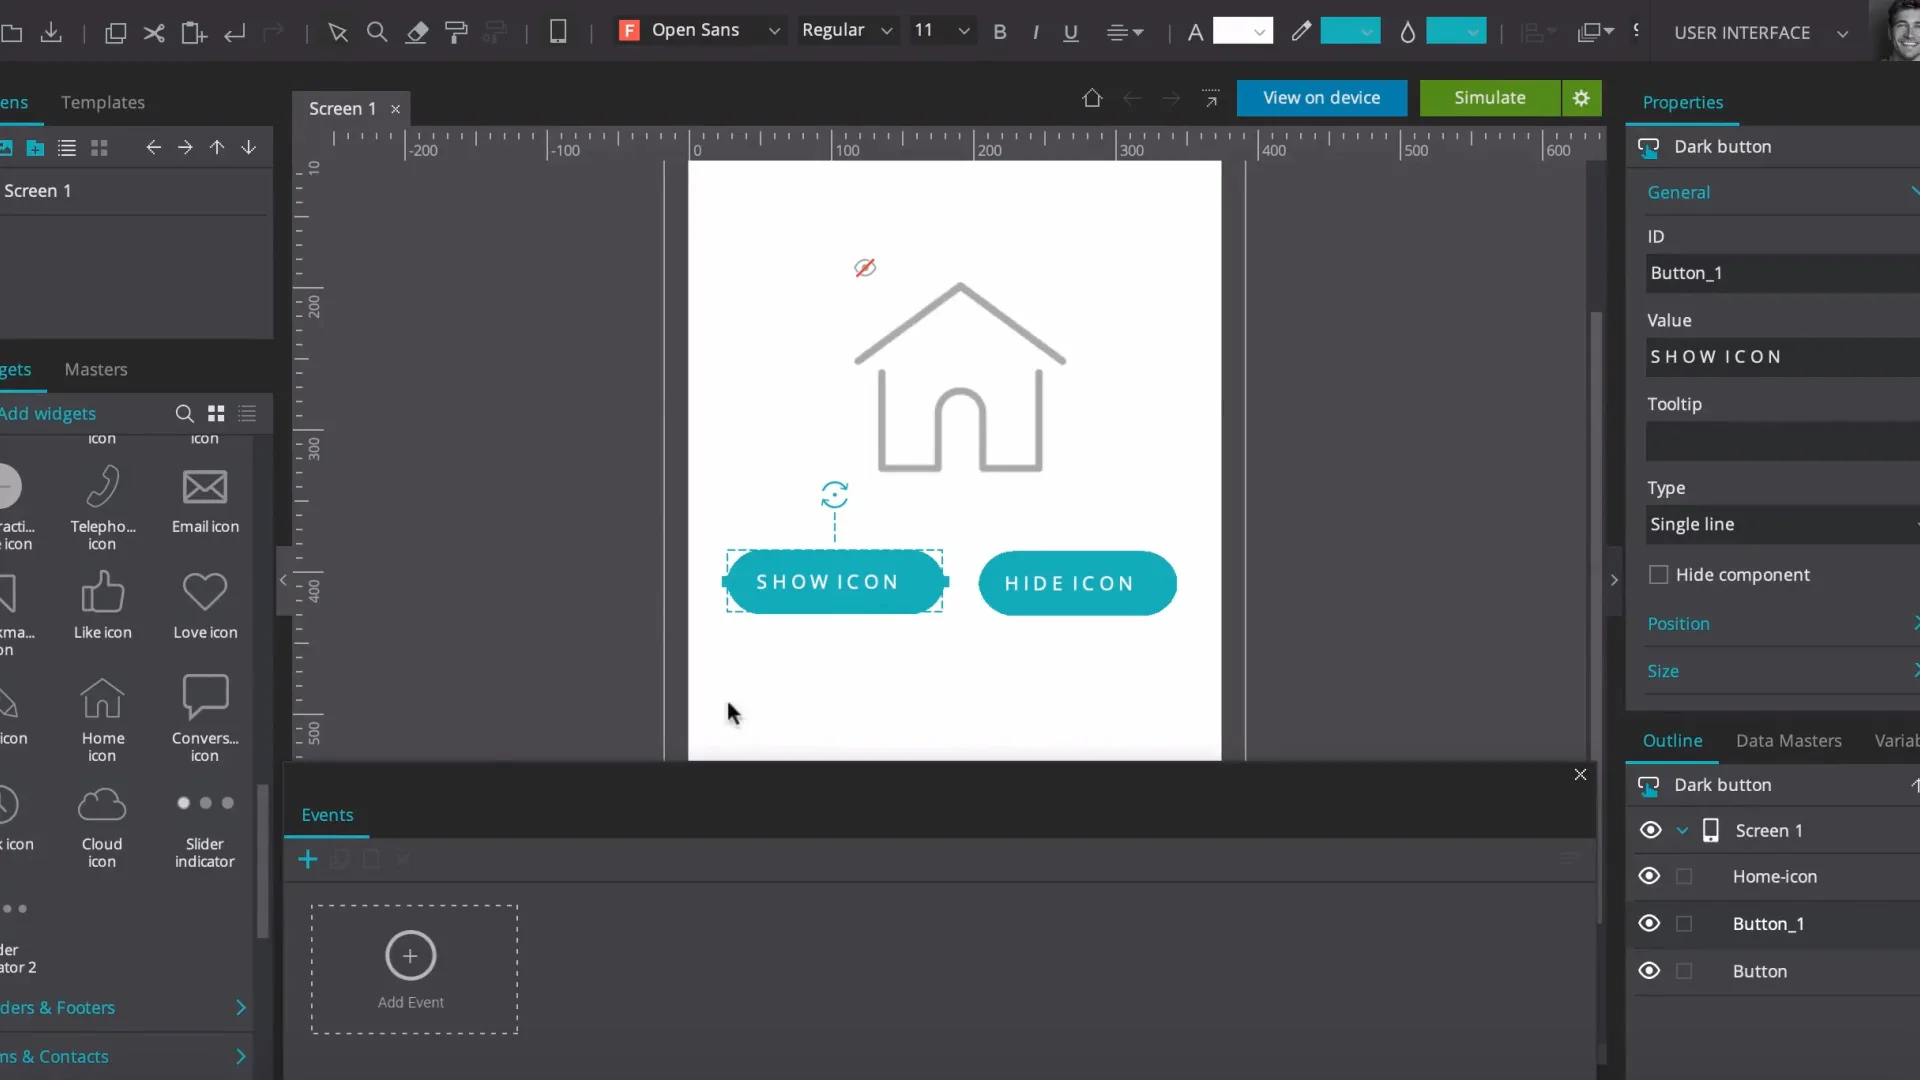Click the plus add event icon
Screen dimensions: 1920x1080
coord(308,859)
